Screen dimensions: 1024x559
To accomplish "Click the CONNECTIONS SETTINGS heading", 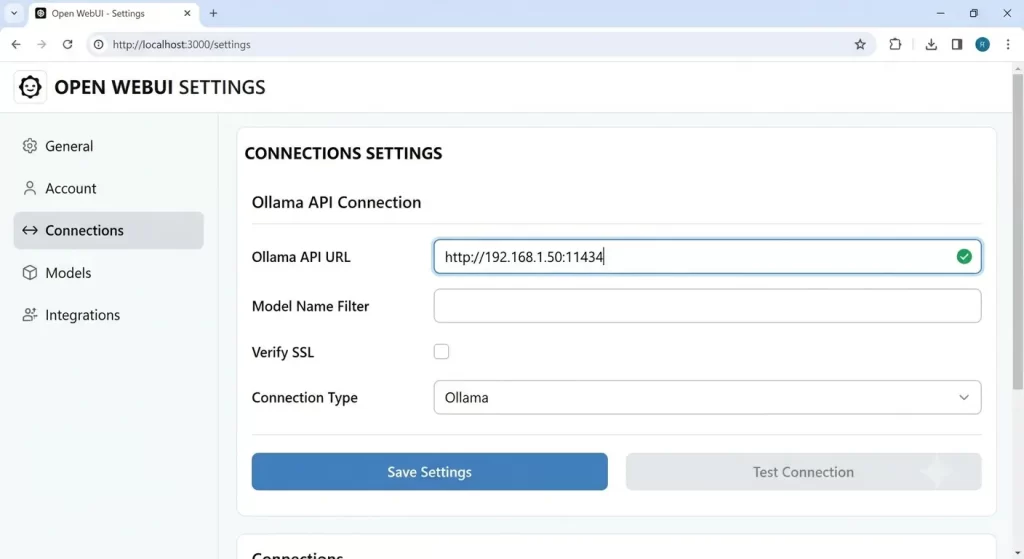I will click(344, 153).
